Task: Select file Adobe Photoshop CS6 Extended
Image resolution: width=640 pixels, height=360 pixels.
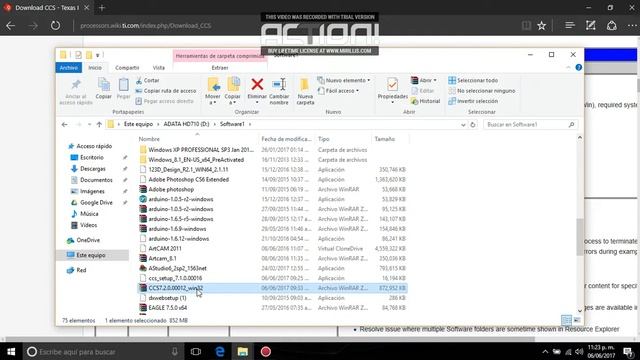Action: 189,180
